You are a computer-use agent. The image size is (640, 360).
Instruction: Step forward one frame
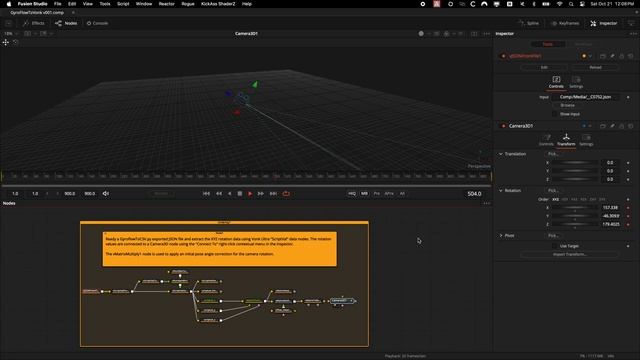260,193
